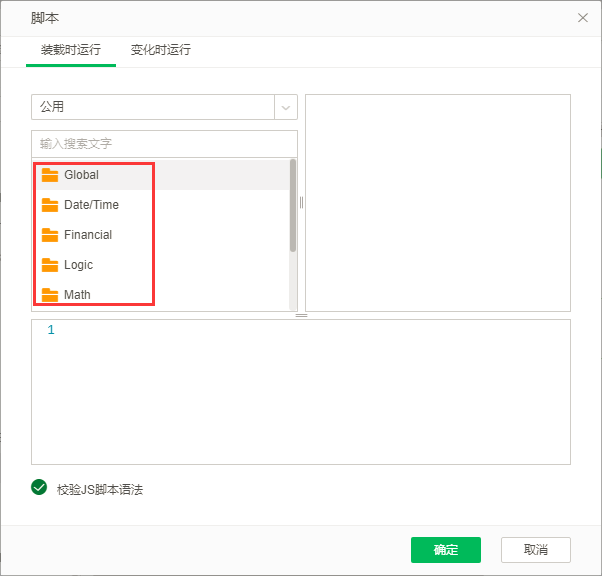The width and height of the screenshot is (602, 576).
Task: Cancel with the 取消 button
Action: [536, 550]
